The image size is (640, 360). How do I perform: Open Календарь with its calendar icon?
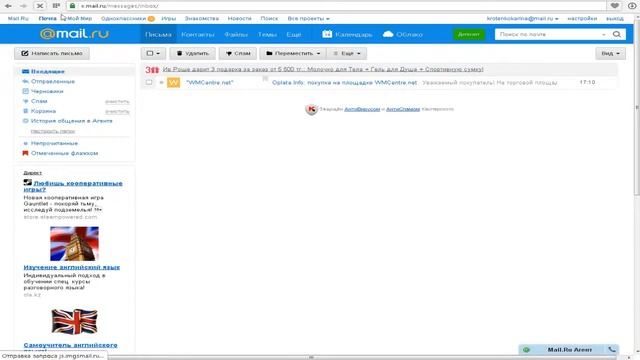(347, 34)
